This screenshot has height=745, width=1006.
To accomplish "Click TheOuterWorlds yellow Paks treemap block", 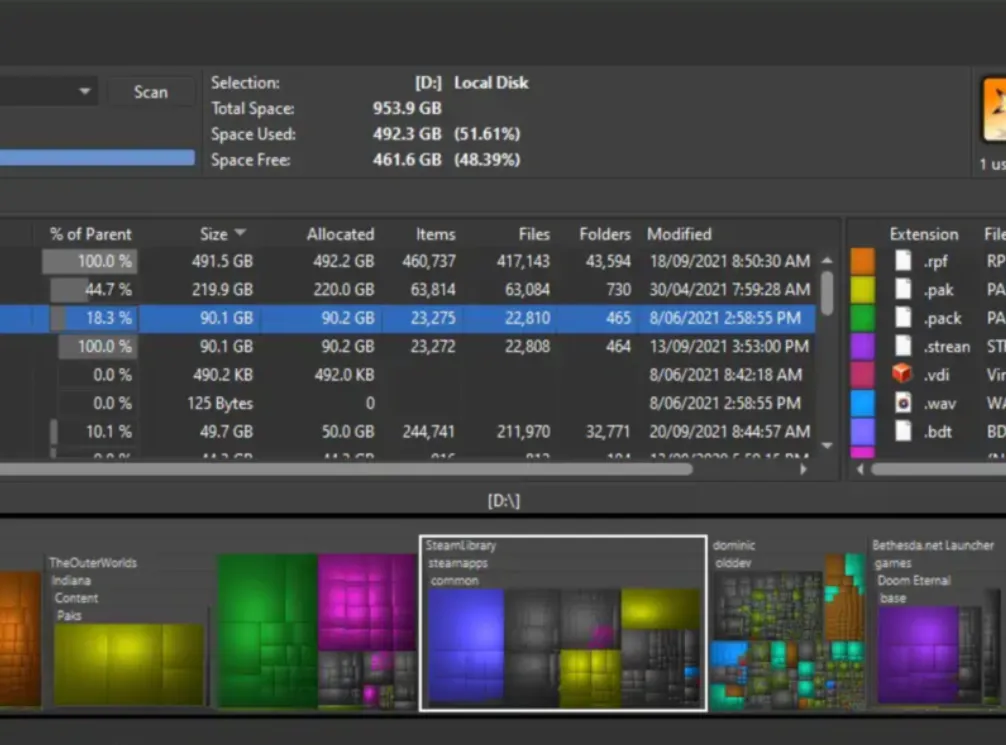I will (128, 665).
